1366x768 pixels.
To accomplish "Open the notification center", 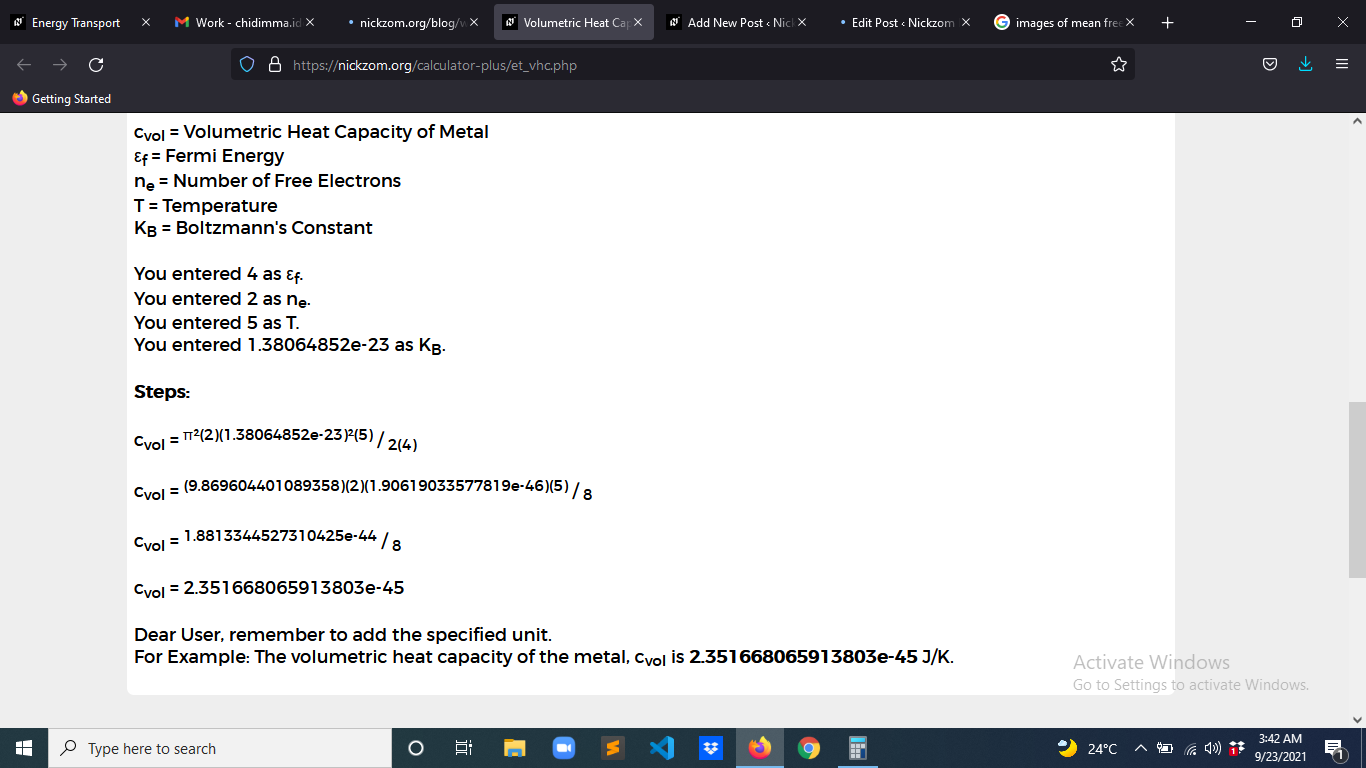I will coord(1333,748).
